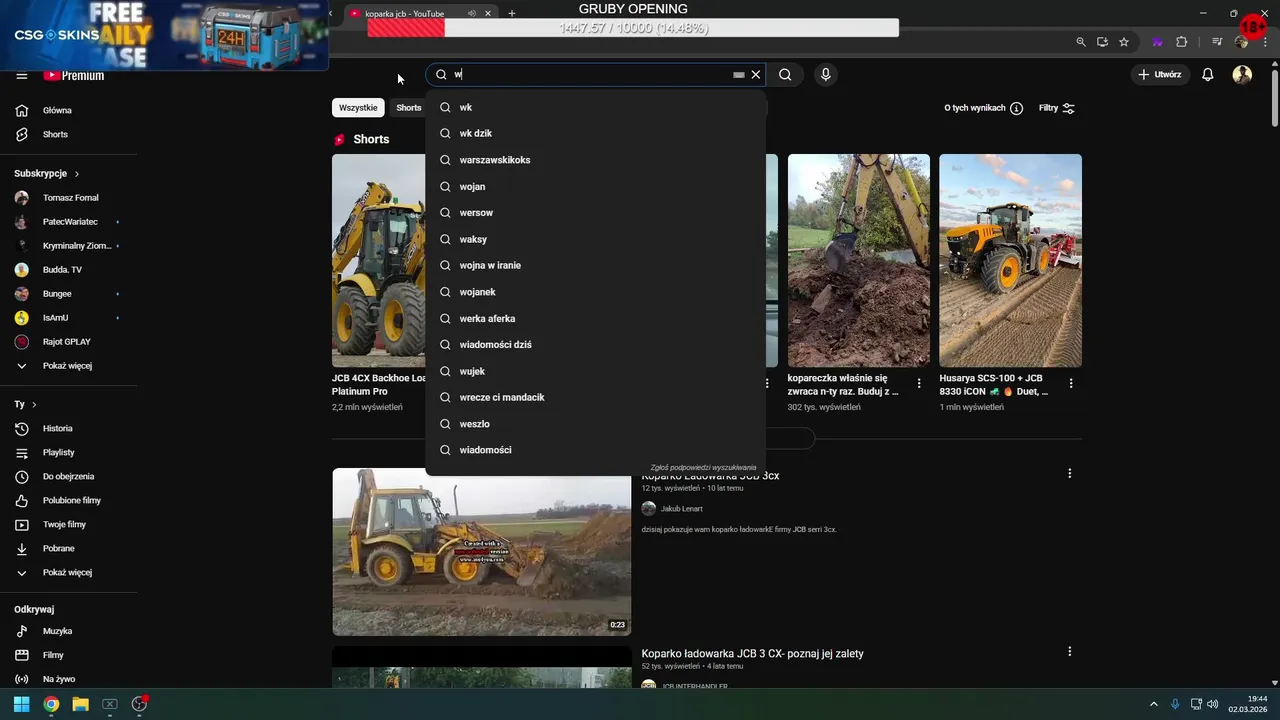Click Zgłoś podpowiedzi wyszukiwania link
Image resolution: width=1280 pixels, height=720 pixels.
(x=703, y=467)
